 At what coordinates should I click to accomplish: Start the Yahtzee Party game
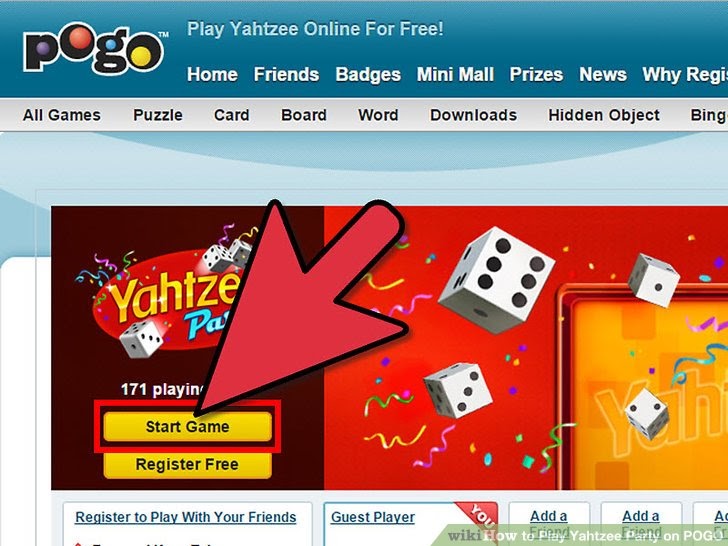[x=188, y=426]
